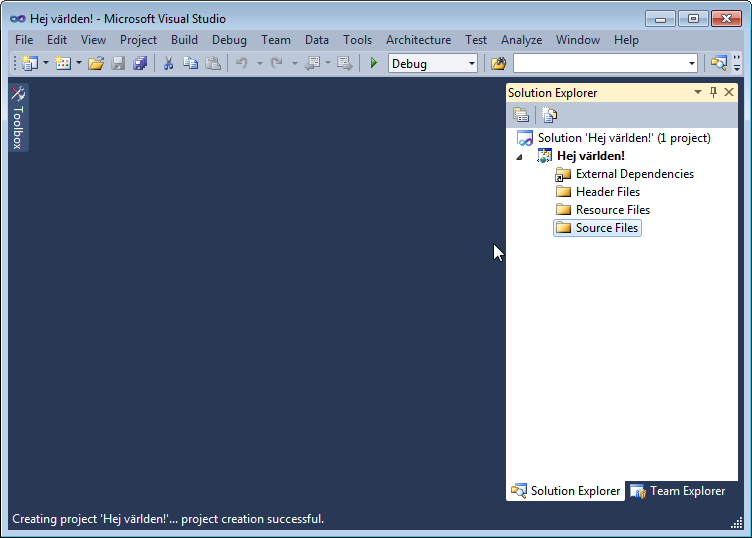Click the Add New Item toolbar icon
752x538 pixels.
click(63, 63)
